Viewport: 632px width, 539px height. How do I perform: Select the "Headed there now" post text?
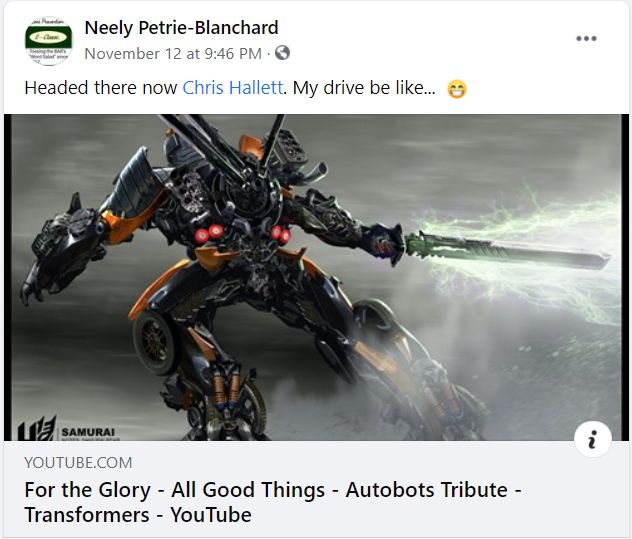click(x=100, y=88)
